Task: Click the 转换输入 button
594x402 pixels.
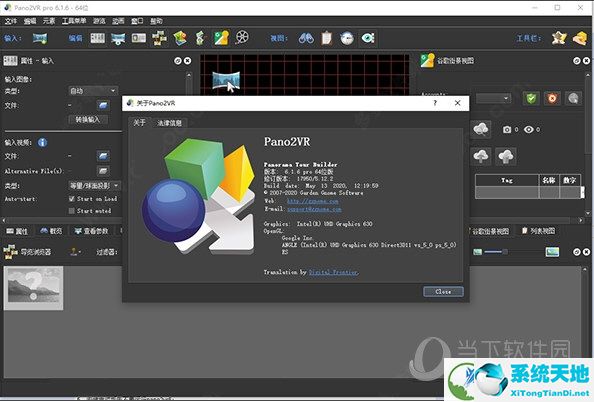Action: coord(88,120)
